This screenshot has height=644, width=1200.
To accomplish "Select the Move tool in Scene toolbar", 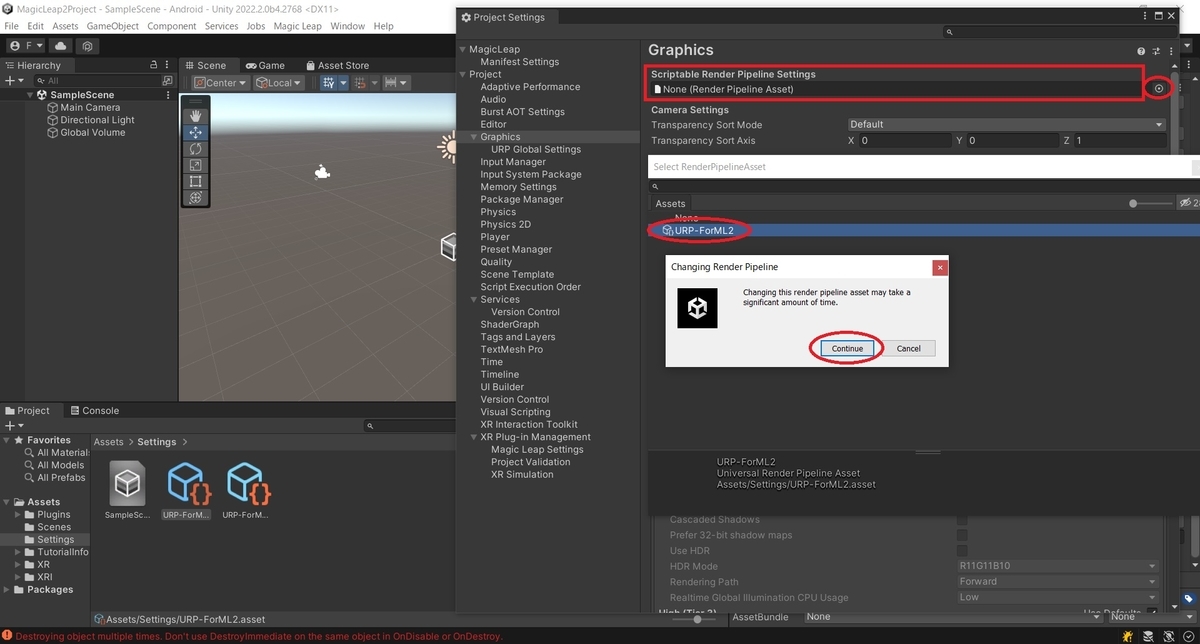I will pyautogui.click(x=195, y=132).
